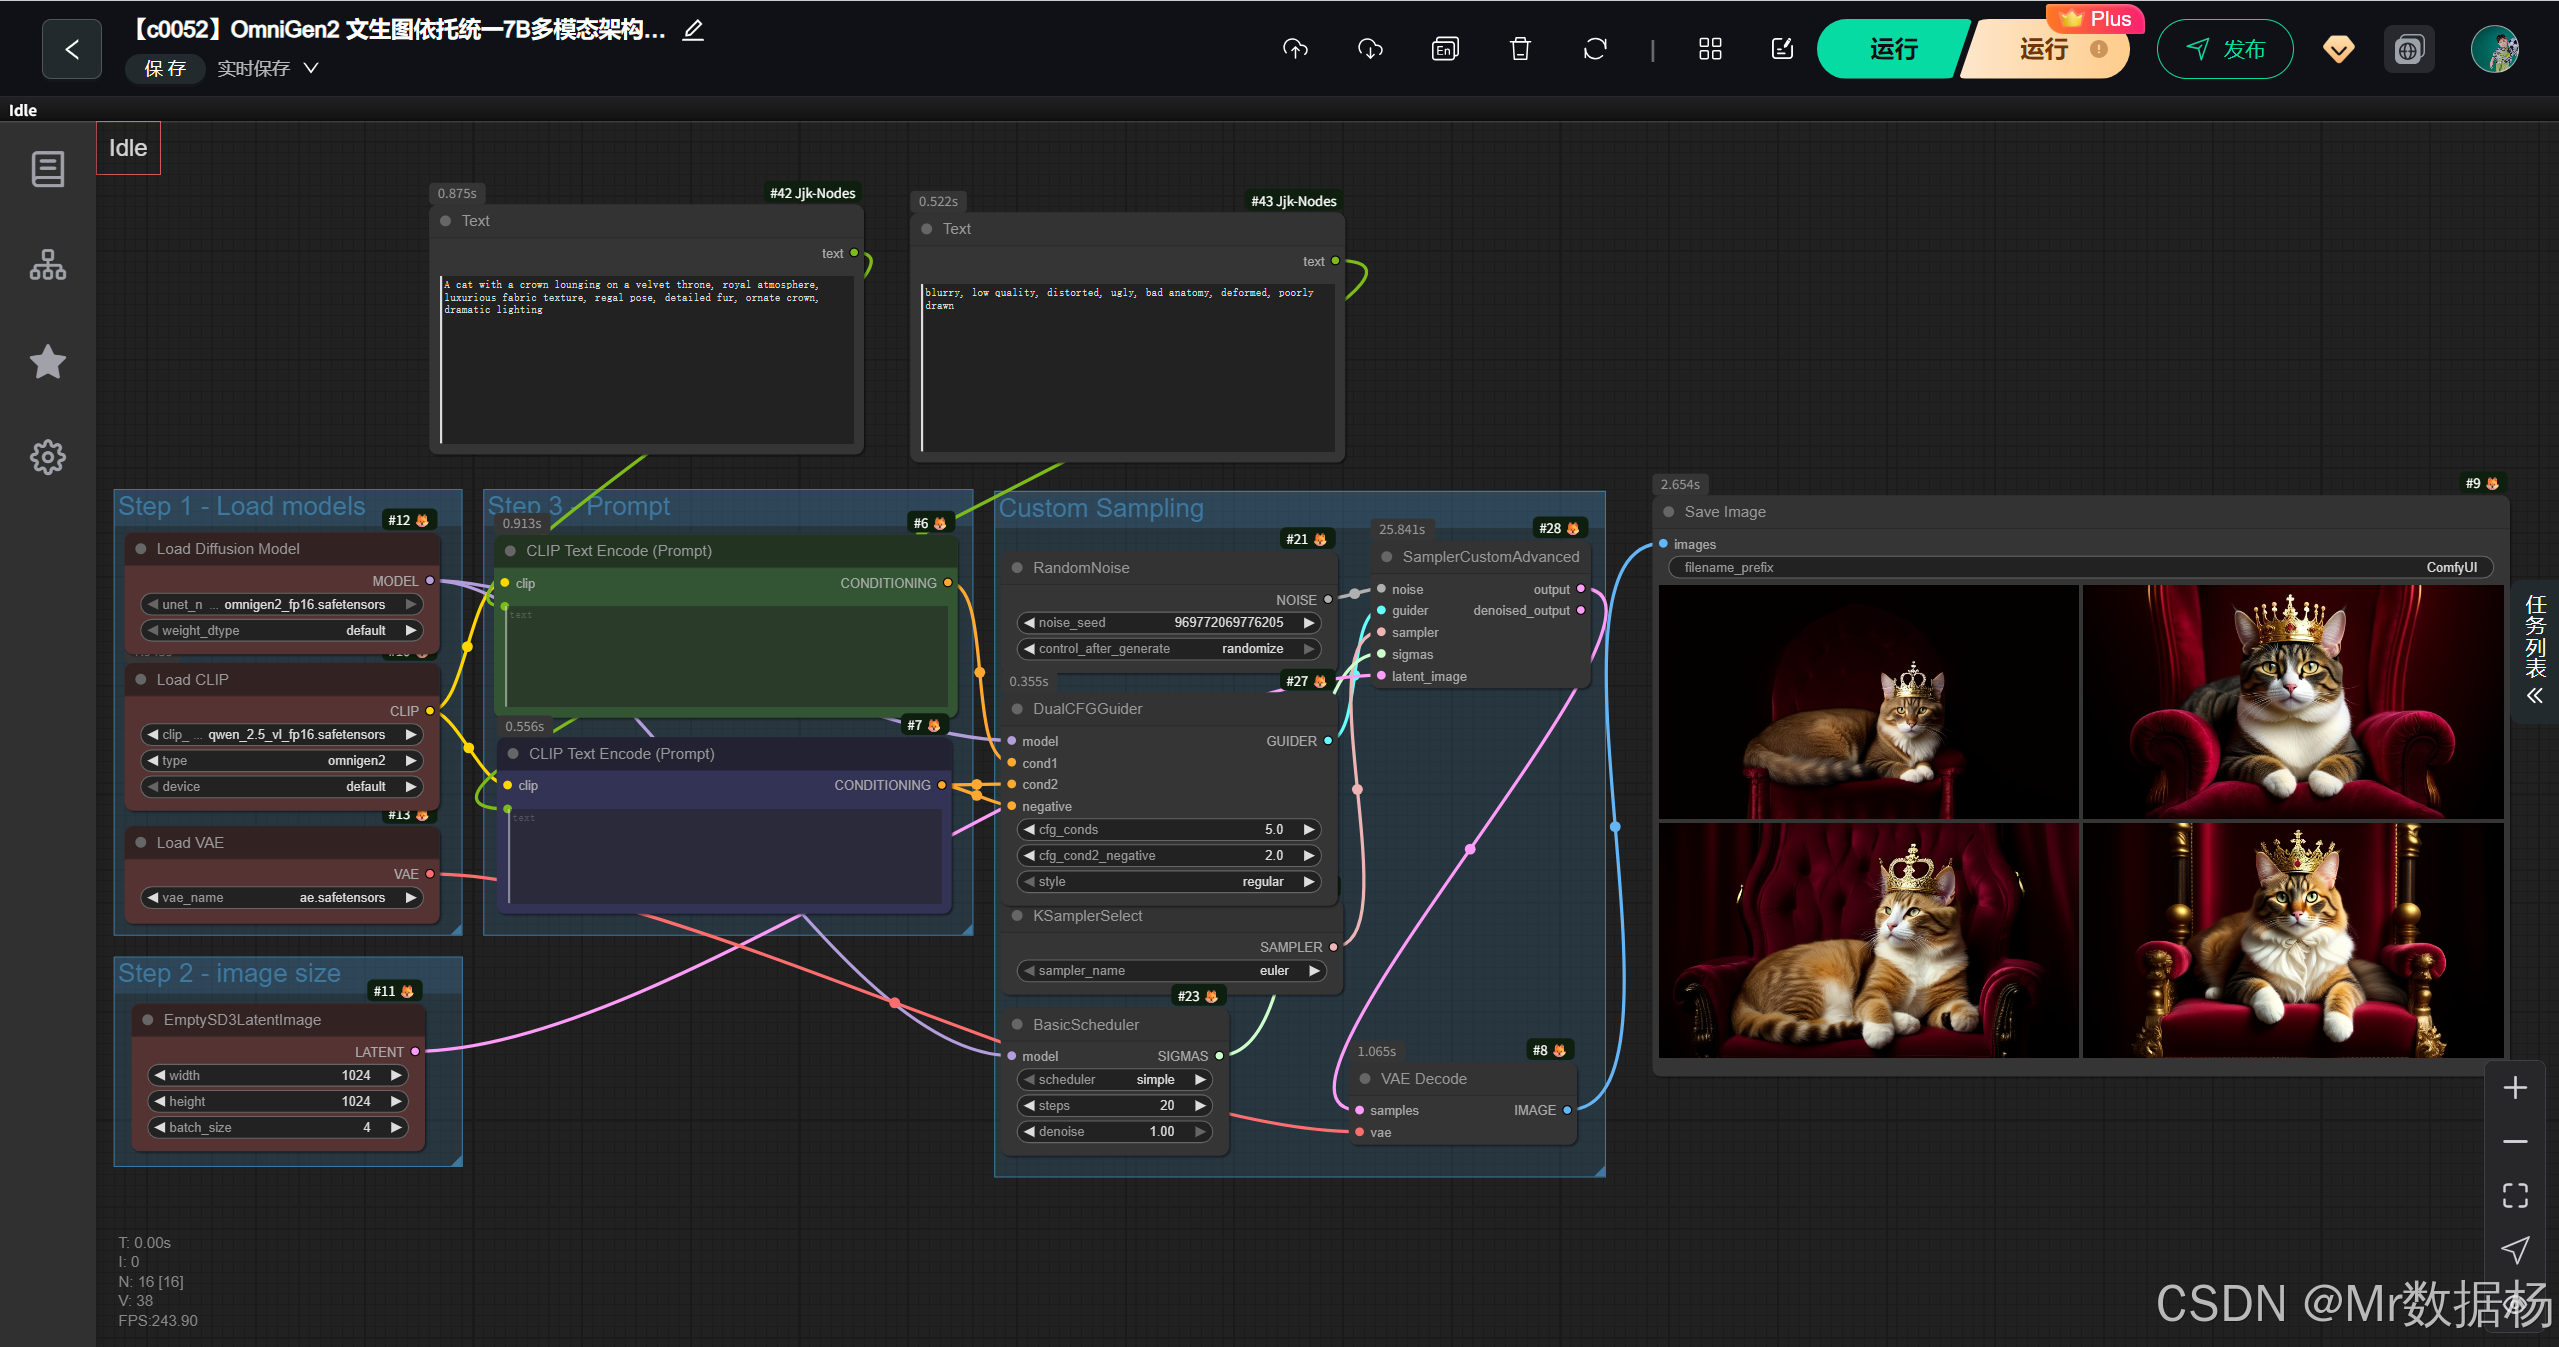2559x1347 pixels.
Task: Increase steps value with right arrow
Action: (1200, 1106)
